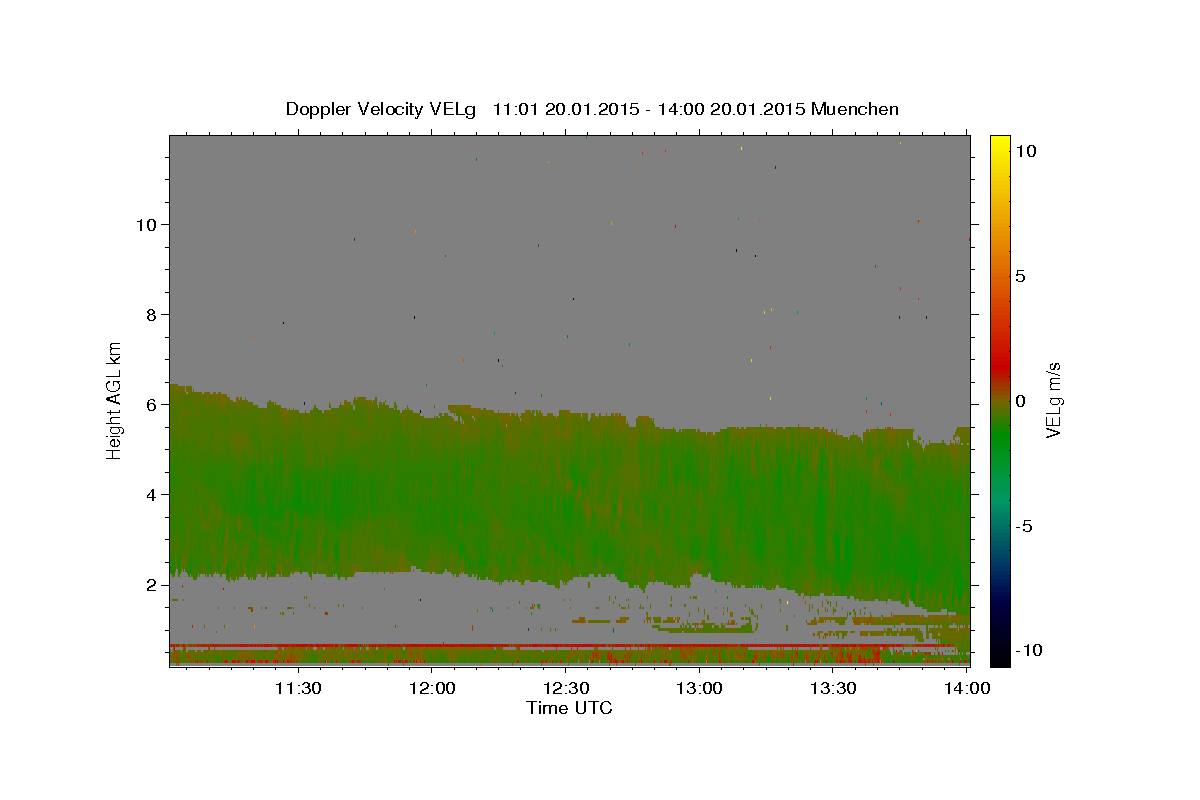1200x800 pixels.
Task: Click the 'Height AGL km' axis label
Action: point(115,401)
